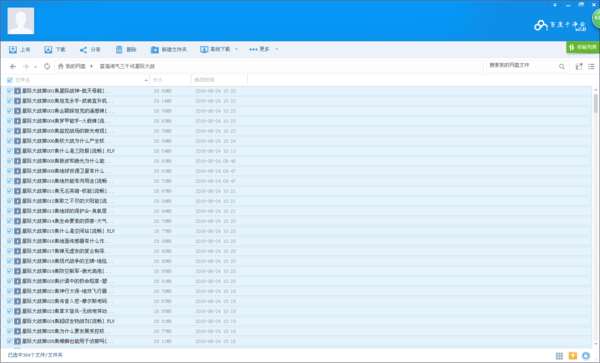Click the 离线下载 text button
Screen dimensions: 600x363
[220, 49]
